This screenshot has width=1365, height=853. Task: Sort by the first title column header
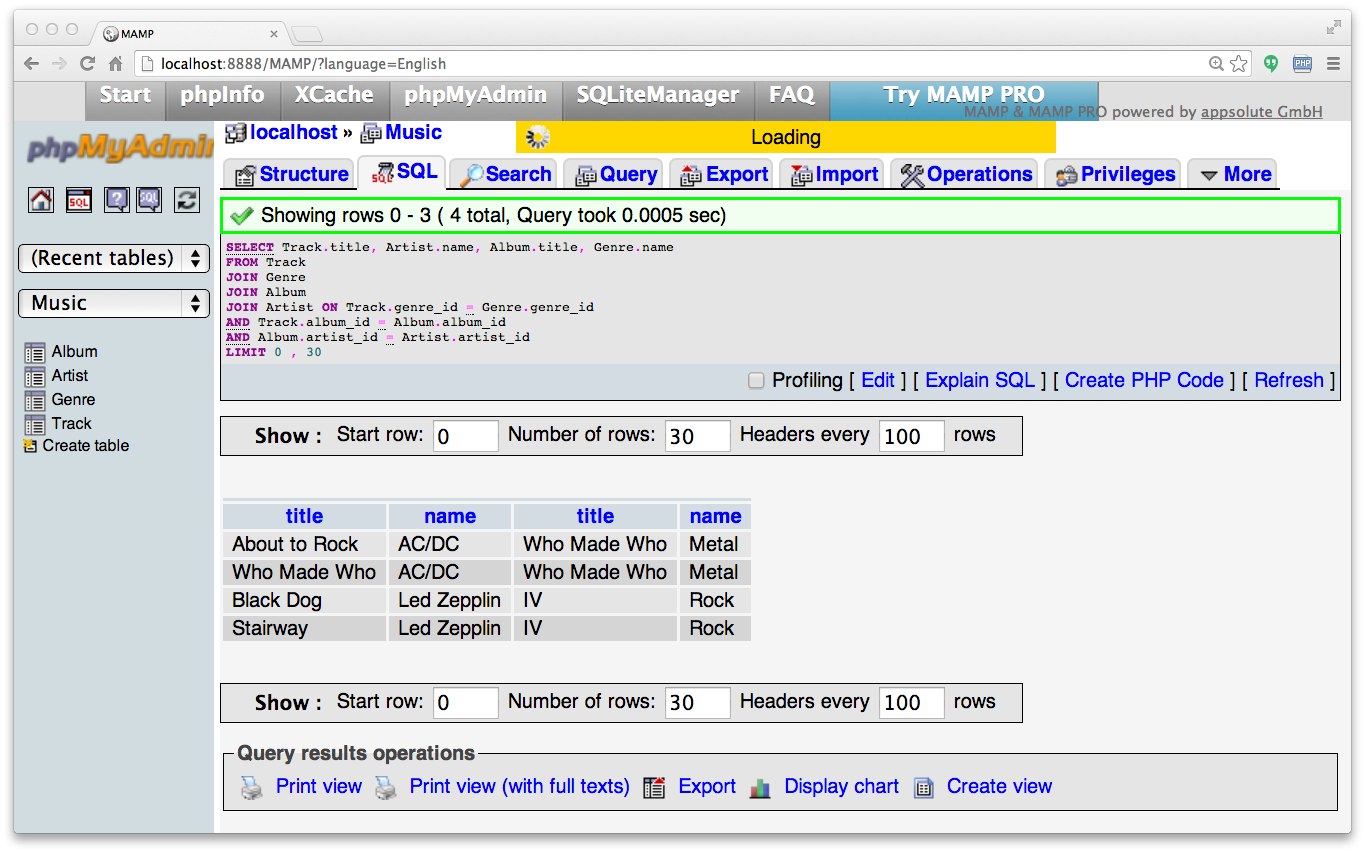[304, 516]
